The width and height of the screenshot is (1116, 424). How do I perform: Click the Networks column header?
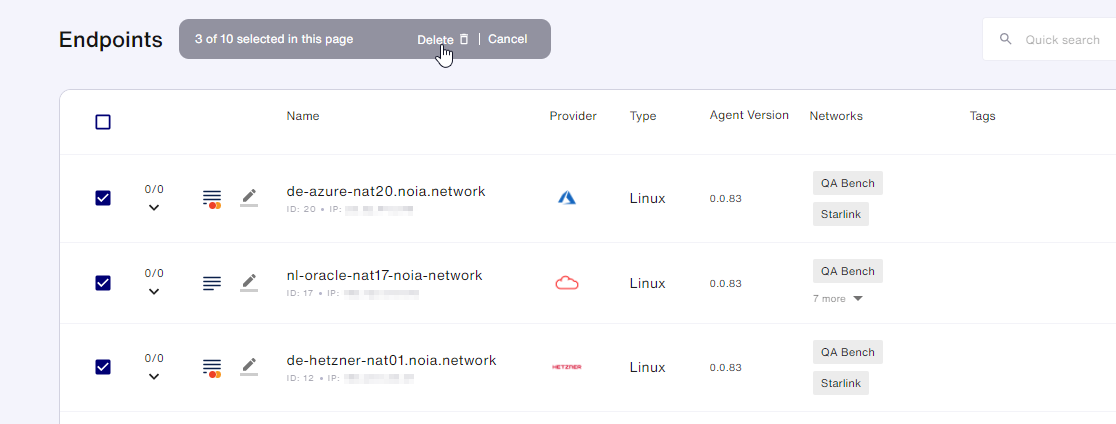836,116
